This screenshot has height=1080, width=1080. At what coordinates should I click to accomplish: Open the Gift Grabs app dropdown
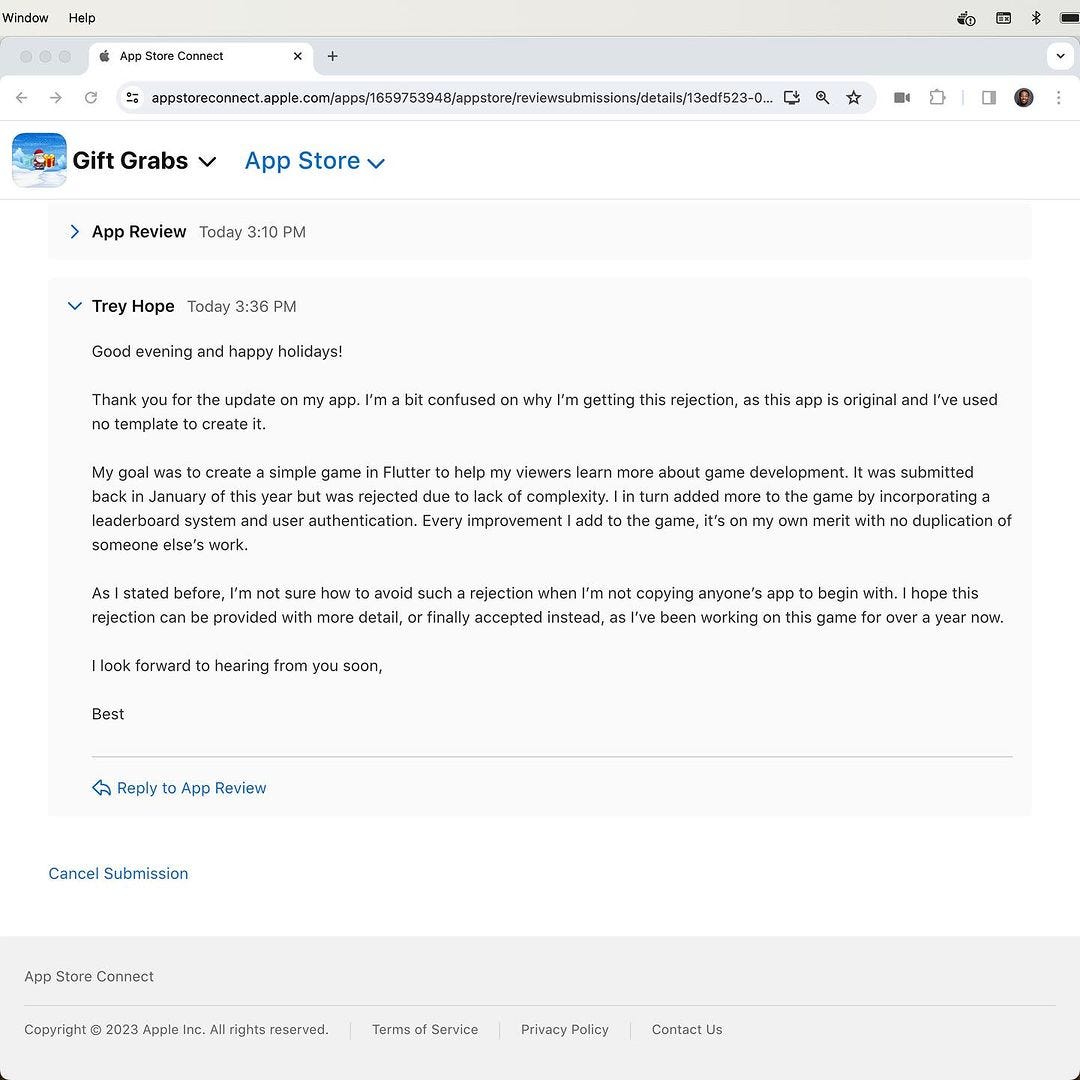click(x=207, y=162)
